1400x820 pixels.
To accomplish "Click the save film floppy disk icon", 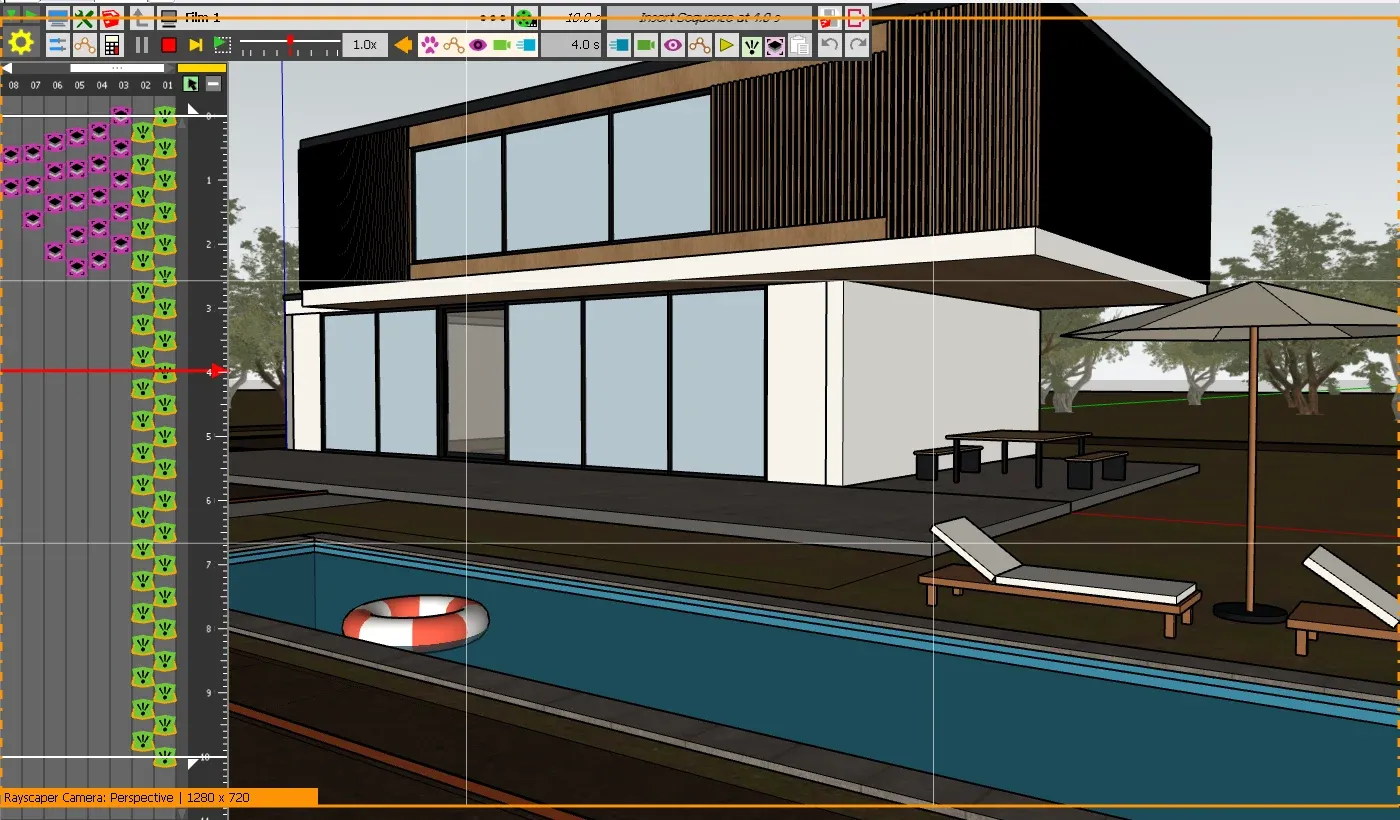I will (x=829, y=18).
